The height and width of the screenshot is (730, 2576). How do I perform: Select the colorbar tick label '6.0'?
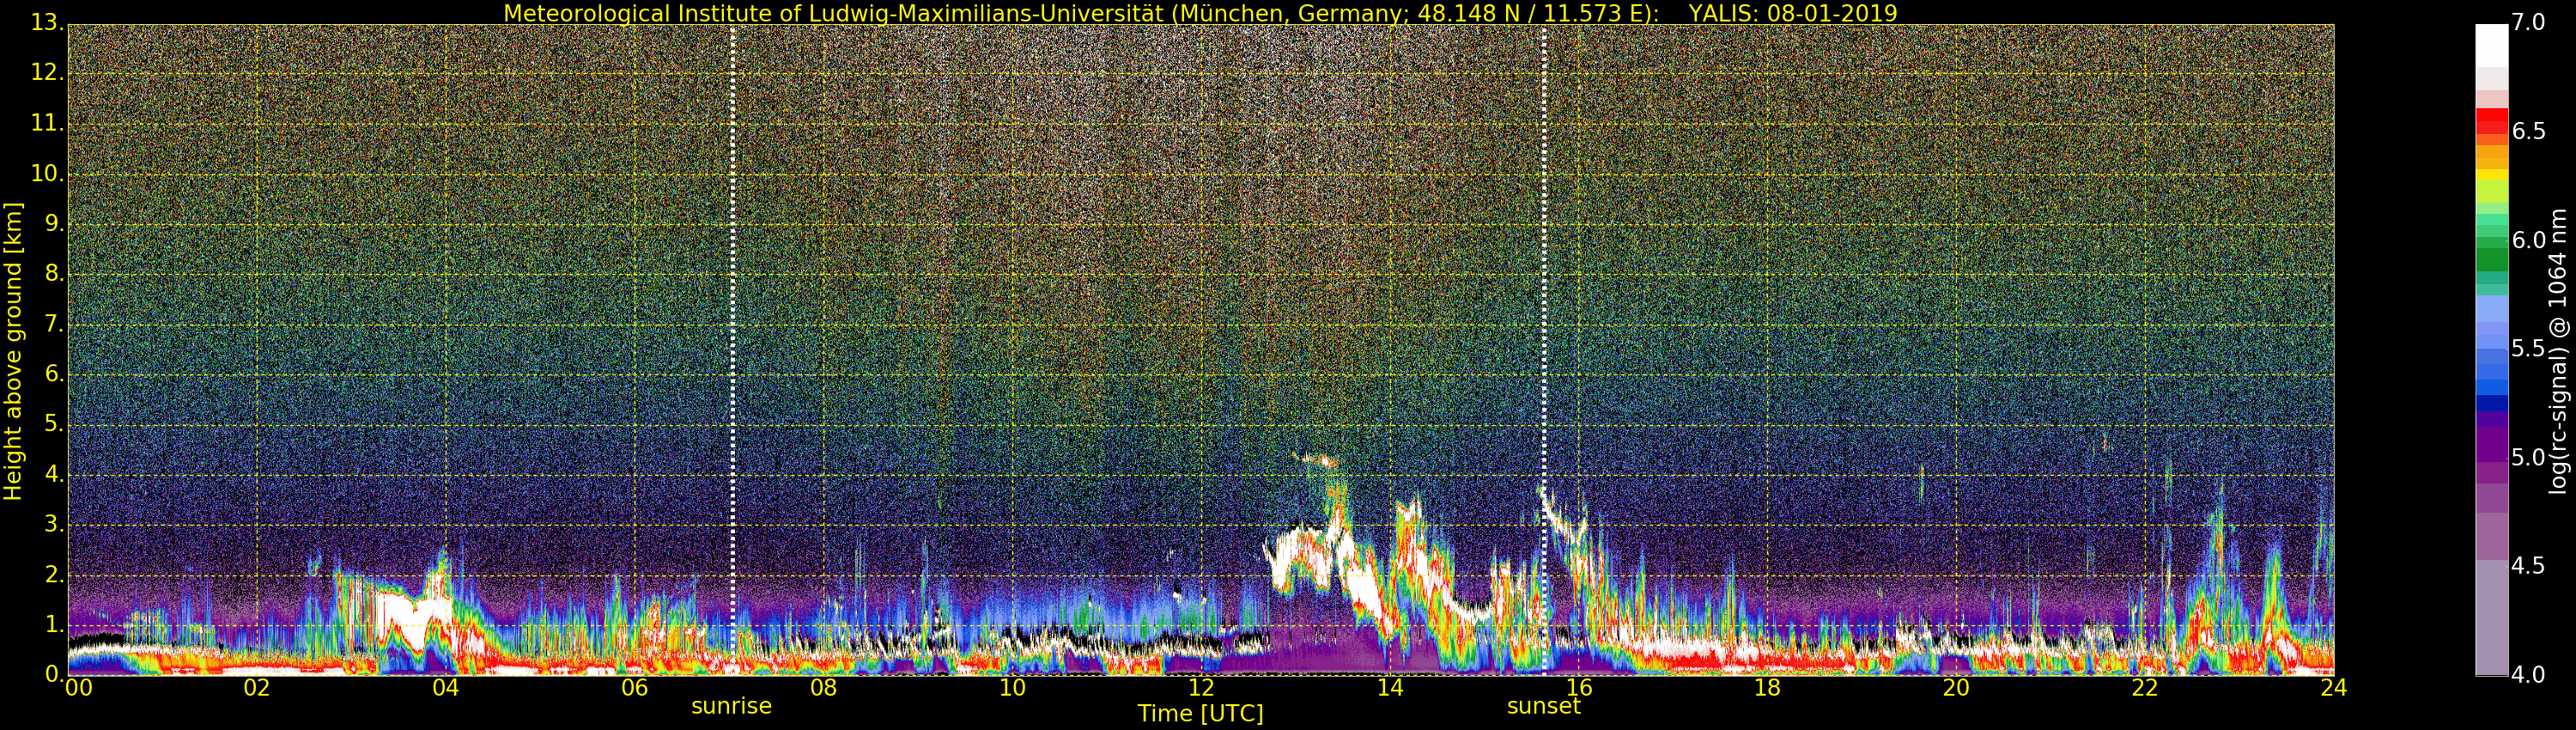(2527, 240)
